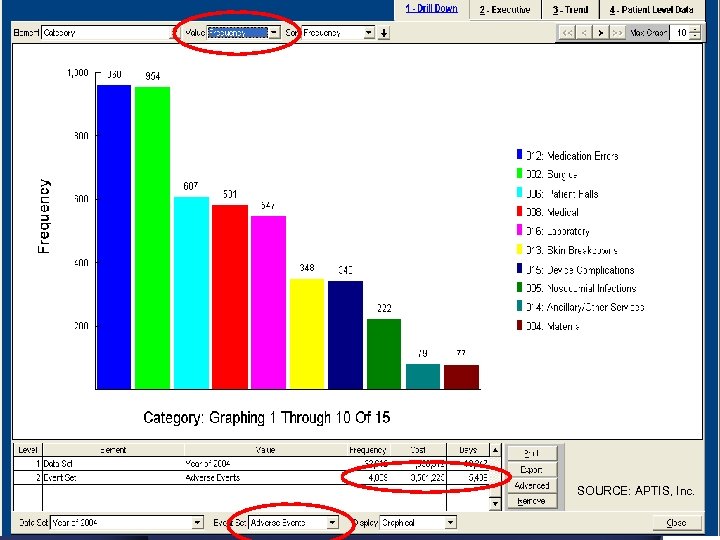The height and width of the screenshot is (540, 720).
Task: Select the blue Medication Errors bar
Action: pyautogui.click(x=114, y=237)
